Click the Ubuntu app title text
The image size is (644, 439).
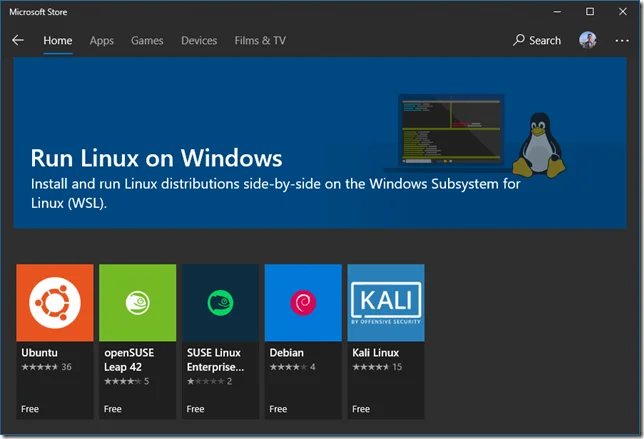[38, 353]
